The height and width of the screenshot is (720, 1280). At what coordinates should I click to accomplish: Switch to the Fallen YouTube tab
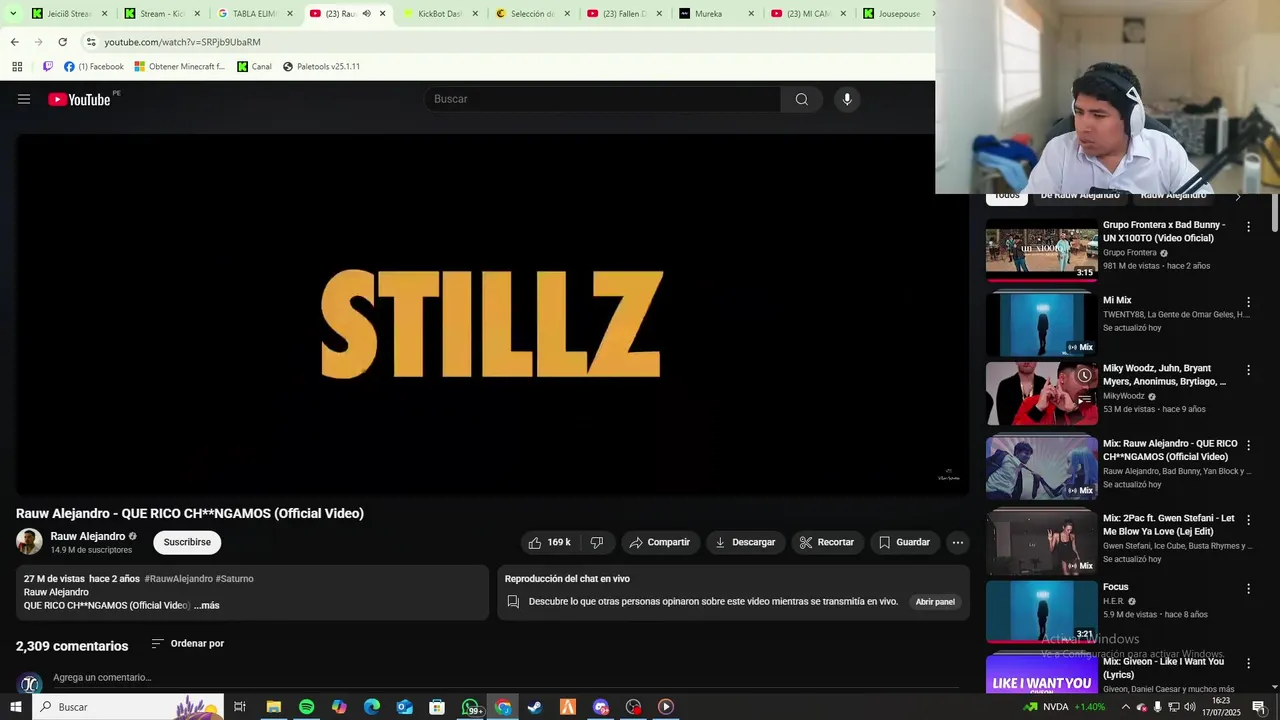(623, 14)
